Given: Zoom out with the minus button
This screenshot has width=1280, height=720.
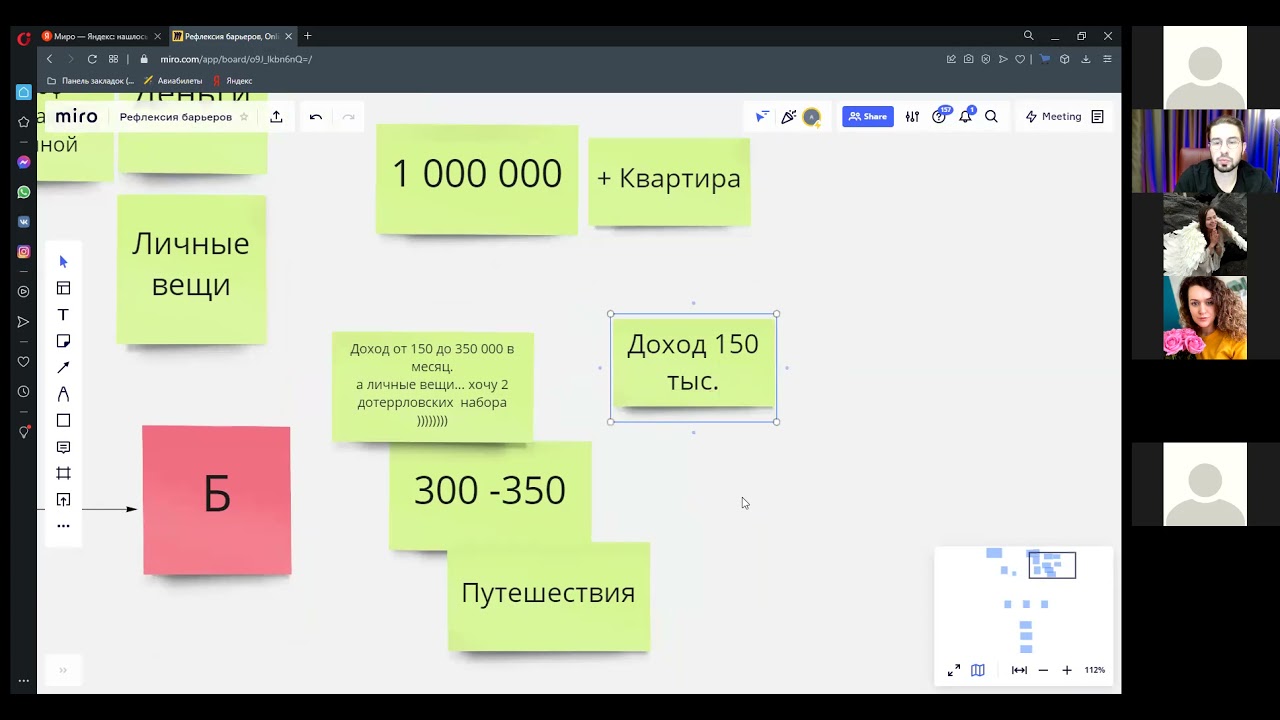Looking at the screenshot, I should [x=1043, y=670].
